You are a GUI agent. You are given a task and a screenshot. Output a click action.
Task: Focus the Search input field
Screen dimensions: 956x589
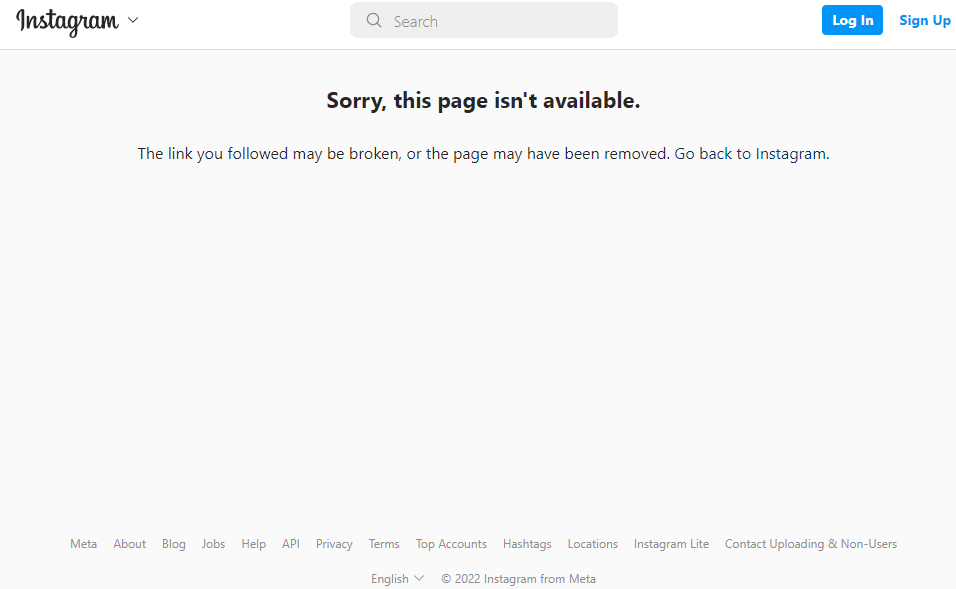point(483,20)
